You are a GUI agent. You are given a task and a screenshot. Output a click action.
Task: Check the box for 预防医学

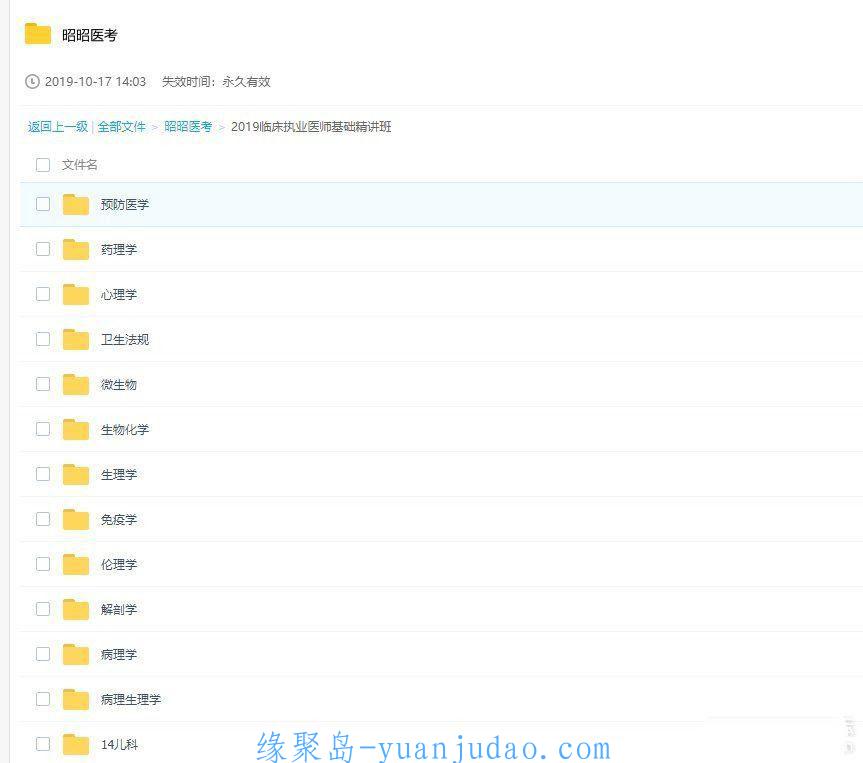42,204
